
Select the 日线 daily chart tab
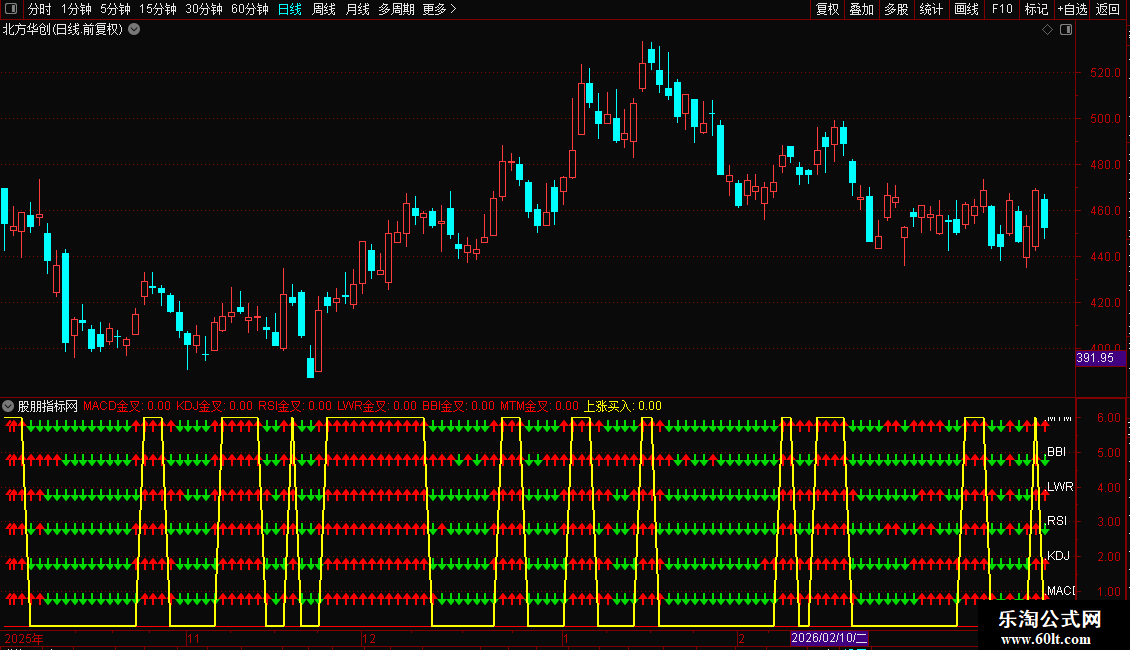point(290,9)
